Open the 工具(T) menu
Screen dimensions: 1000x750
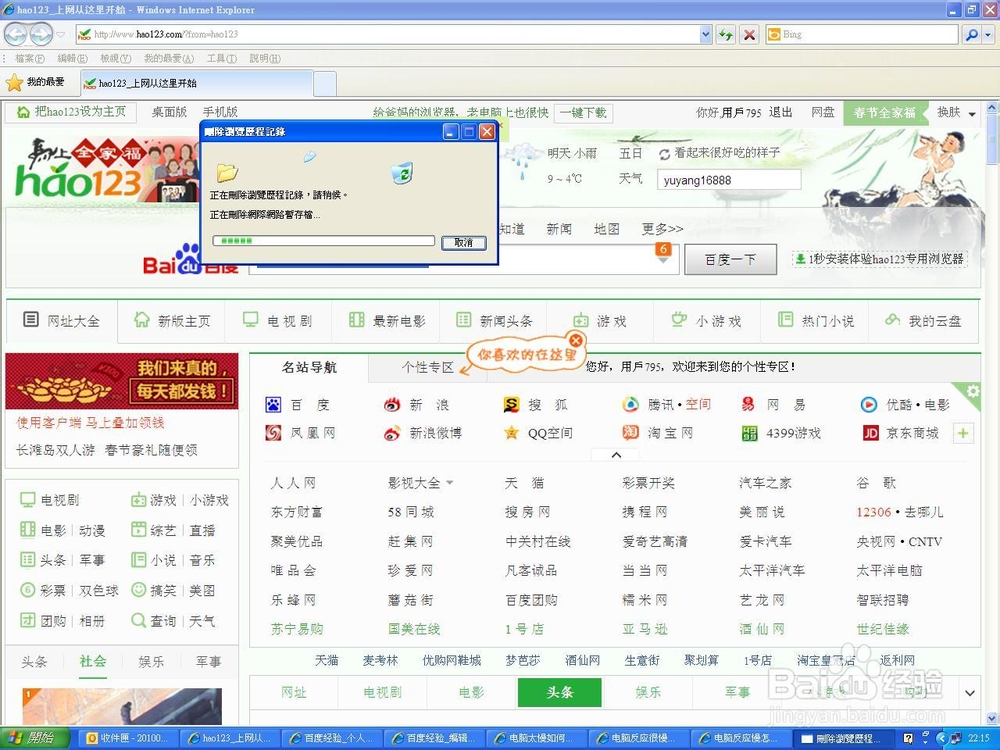point(221,59)
